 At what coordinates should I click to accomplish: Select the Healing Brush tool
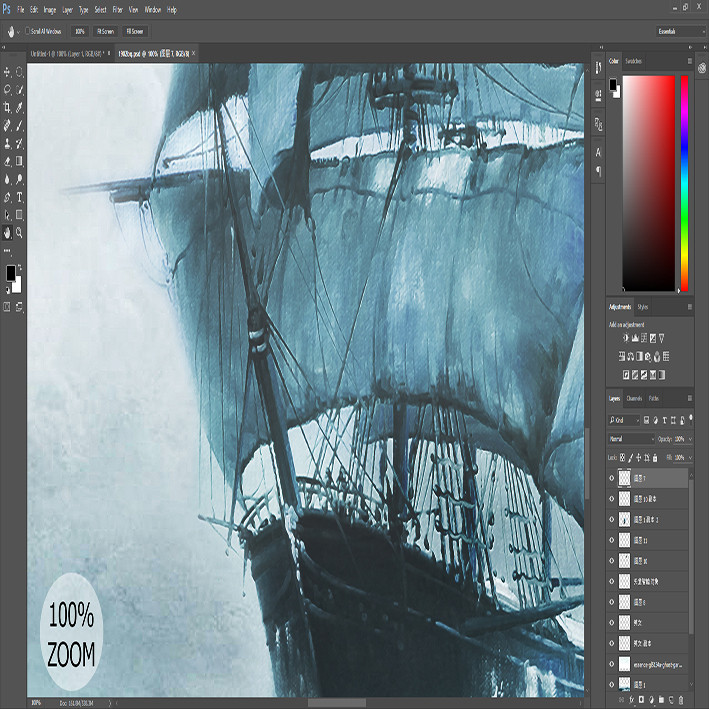coord(7,125)
